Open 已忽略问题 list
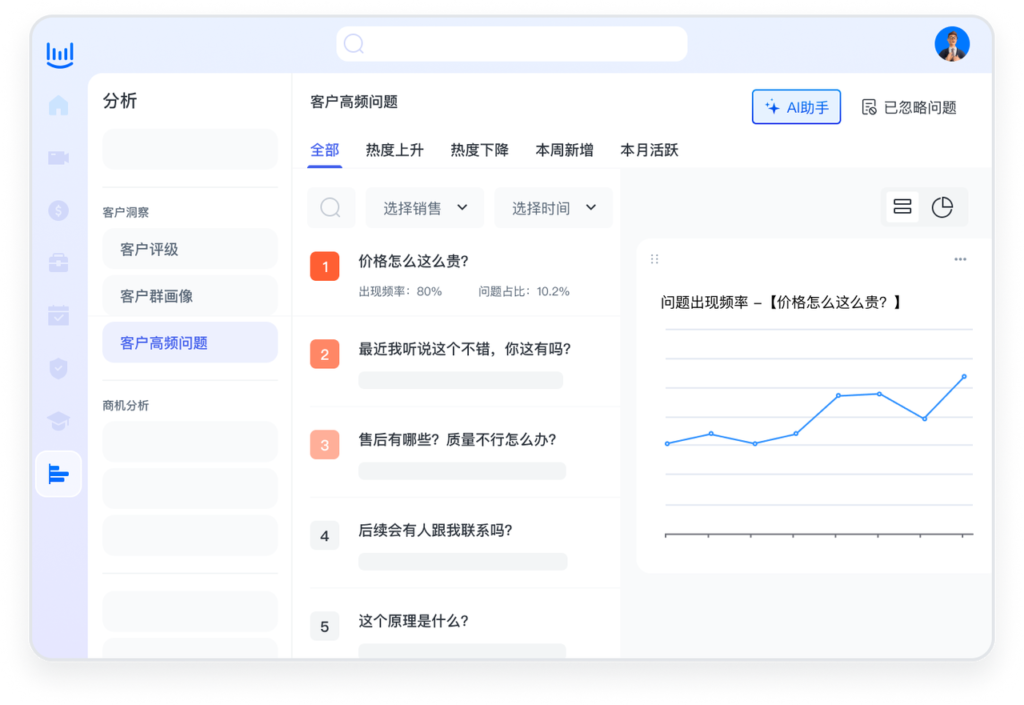This screenshot has height=705, width=1024. point(908,107)
